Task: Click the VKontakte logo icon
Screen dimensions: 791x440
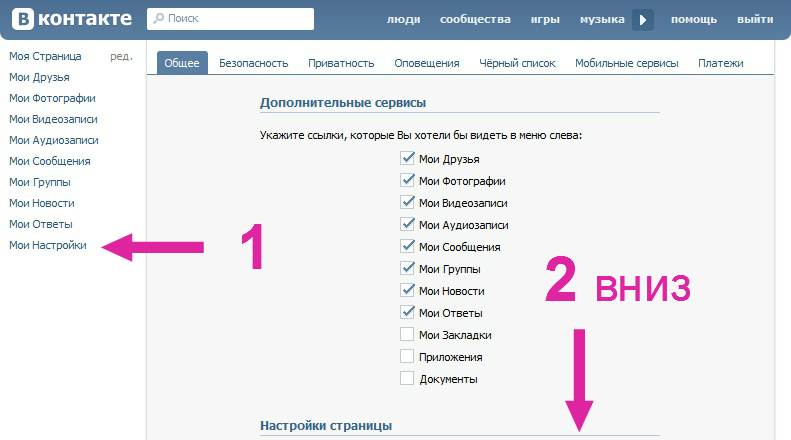Action: 19,19
